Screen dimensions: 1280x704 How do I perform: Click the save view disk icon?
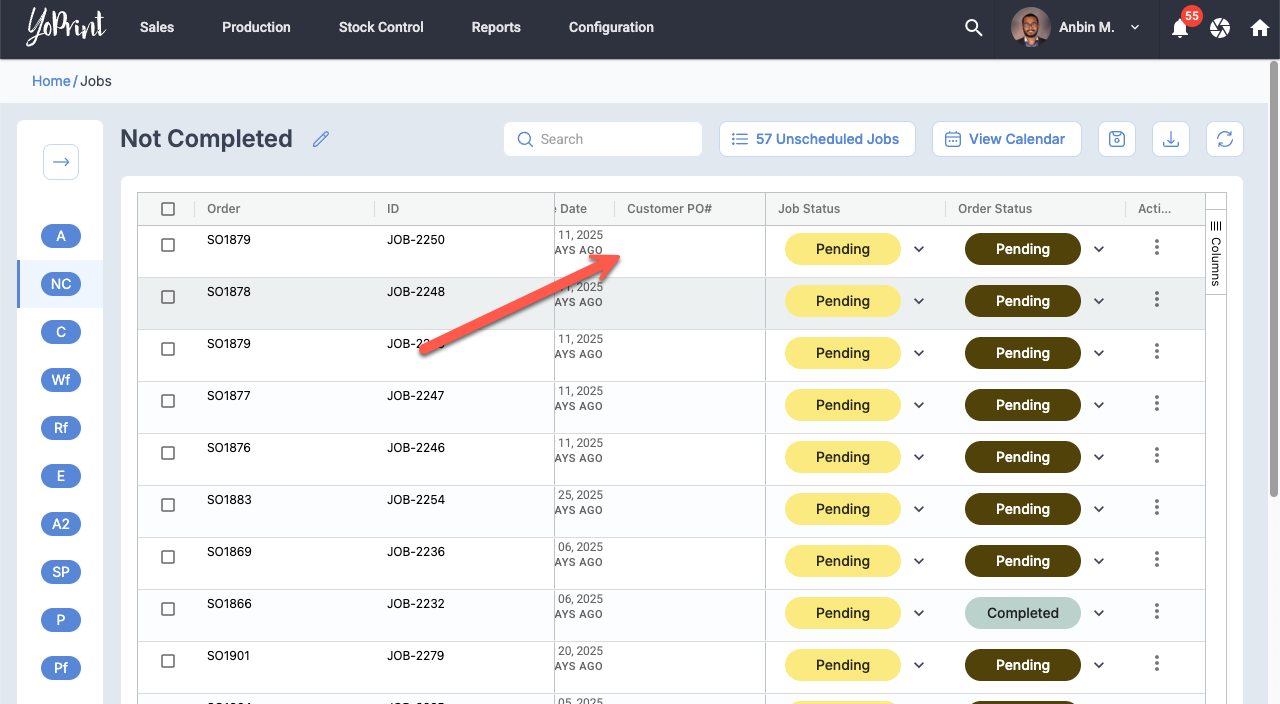tap(1117, 139)
